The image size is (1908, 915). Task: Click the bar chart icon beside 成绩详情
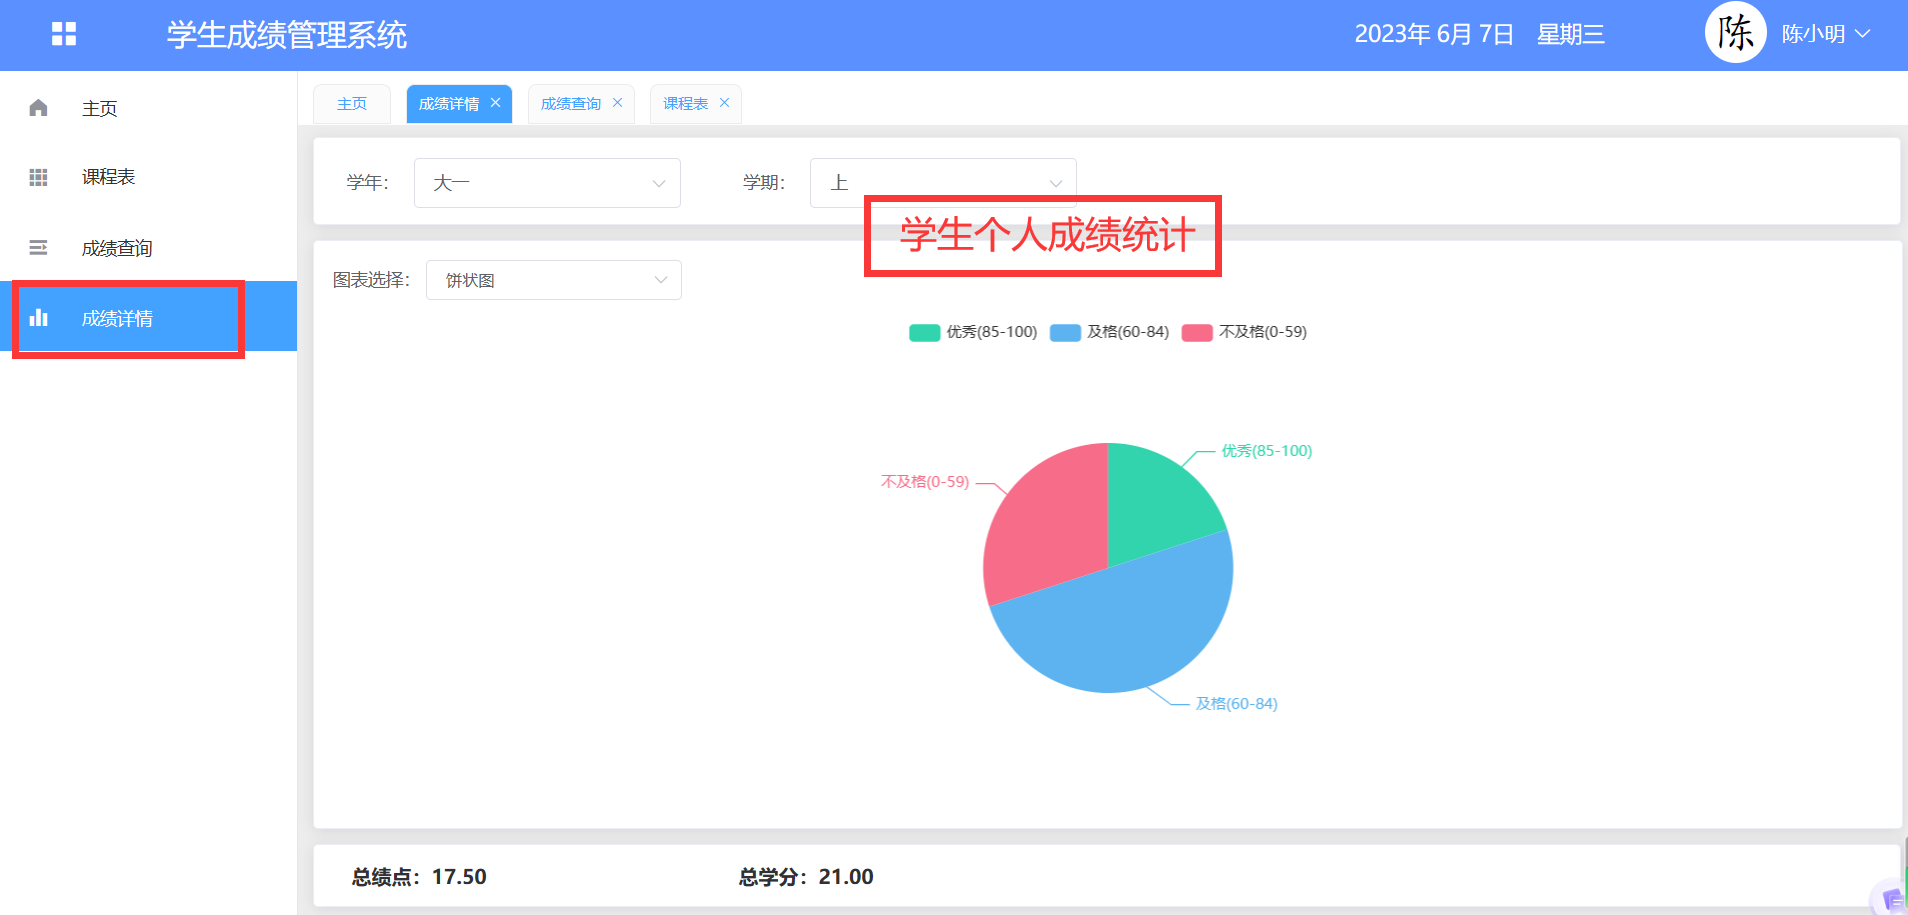(x=38, y=318)
